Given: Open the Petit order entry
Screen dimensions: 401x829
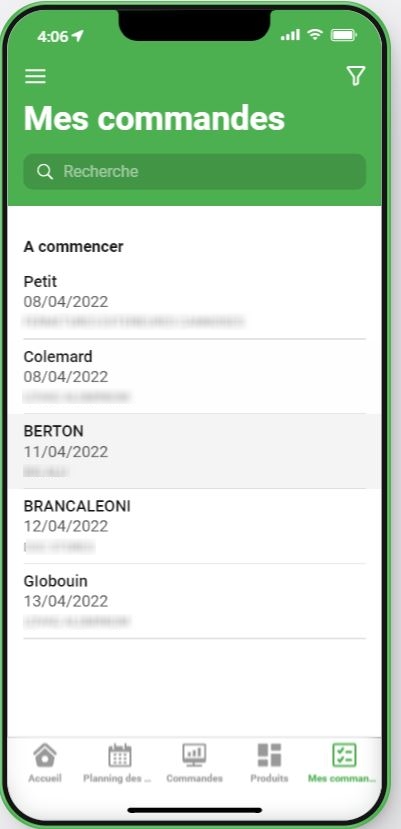Looking at the screenshot, I should coord(195,302).
